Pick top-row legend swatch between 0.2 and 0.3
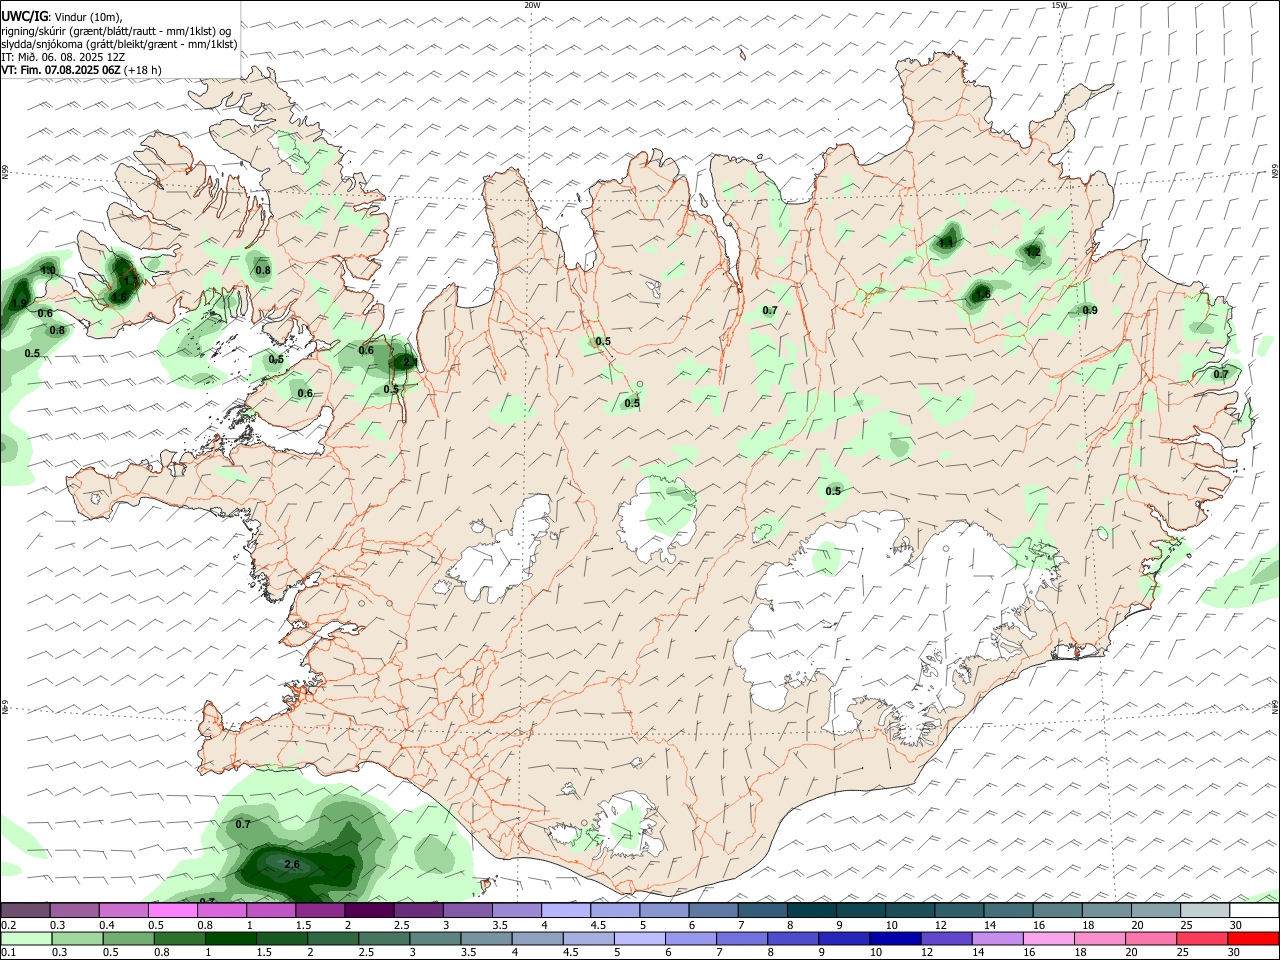This screenshot has height=960, width=1280. click(25, 910)
